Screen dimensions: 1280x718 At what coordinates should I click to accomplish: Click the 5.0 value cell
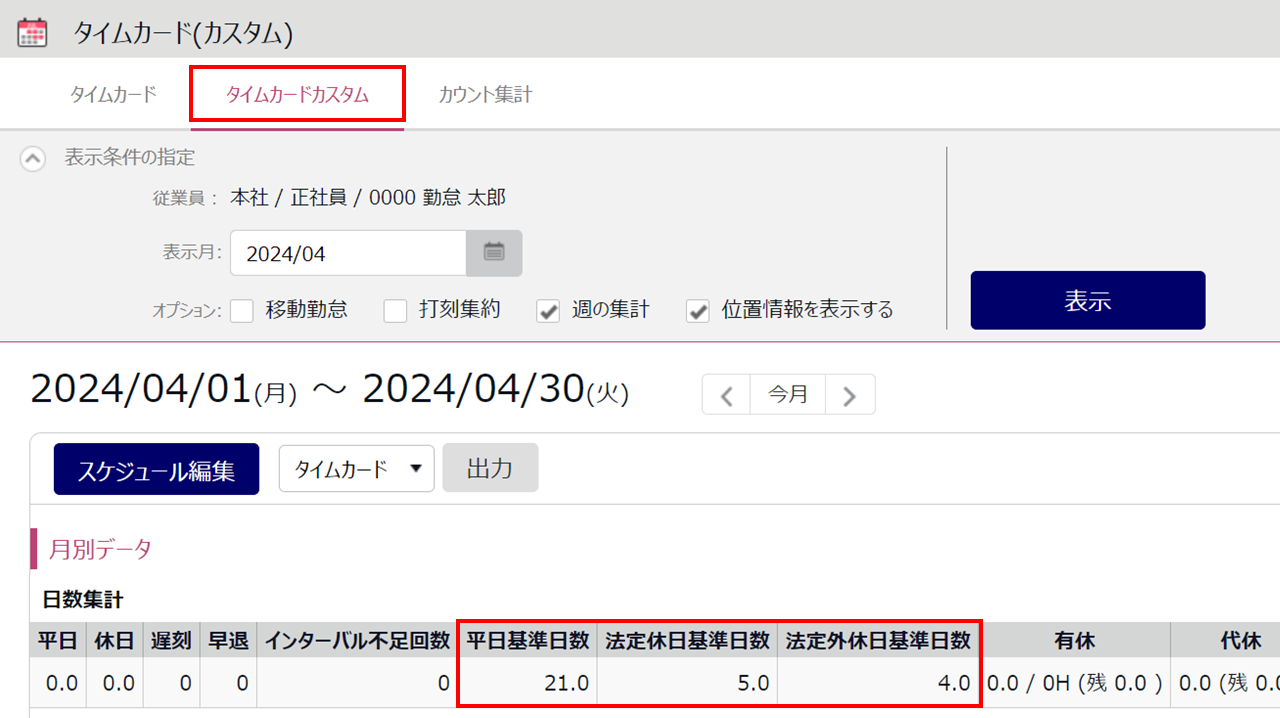(x=687, y=683)
